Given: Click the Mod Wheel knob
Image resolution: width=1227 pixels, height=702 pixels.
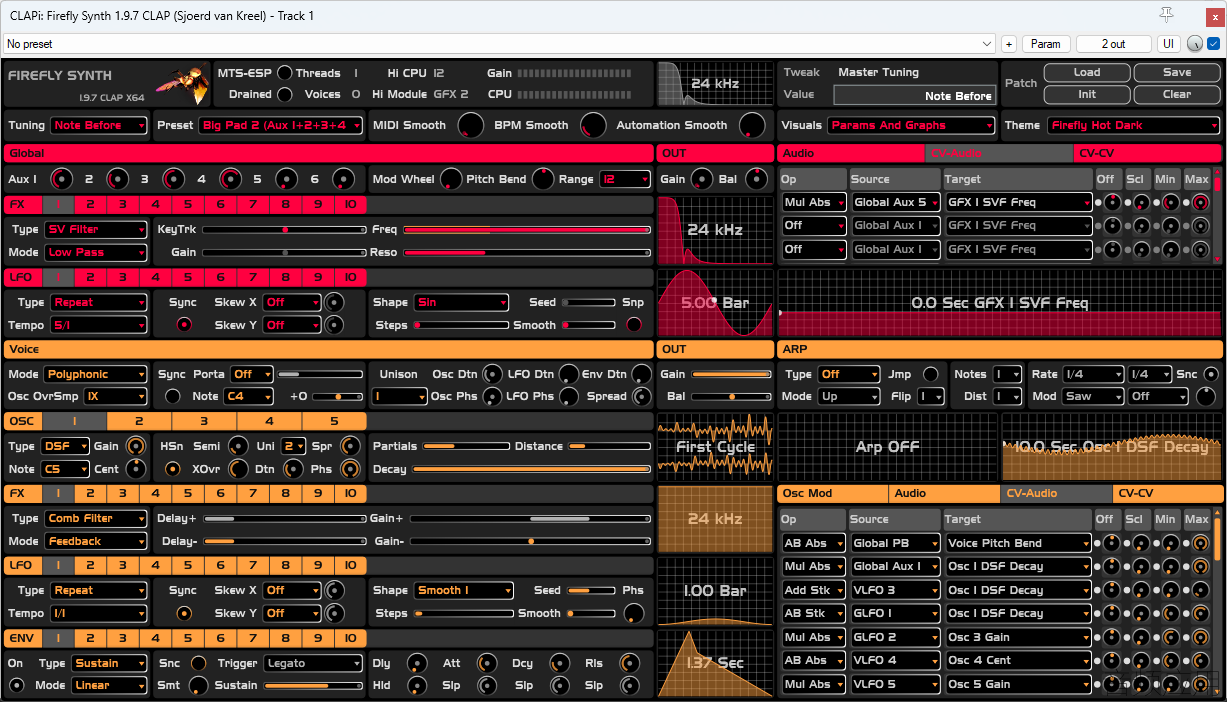Looking at the screenshot, I should 451,179.
